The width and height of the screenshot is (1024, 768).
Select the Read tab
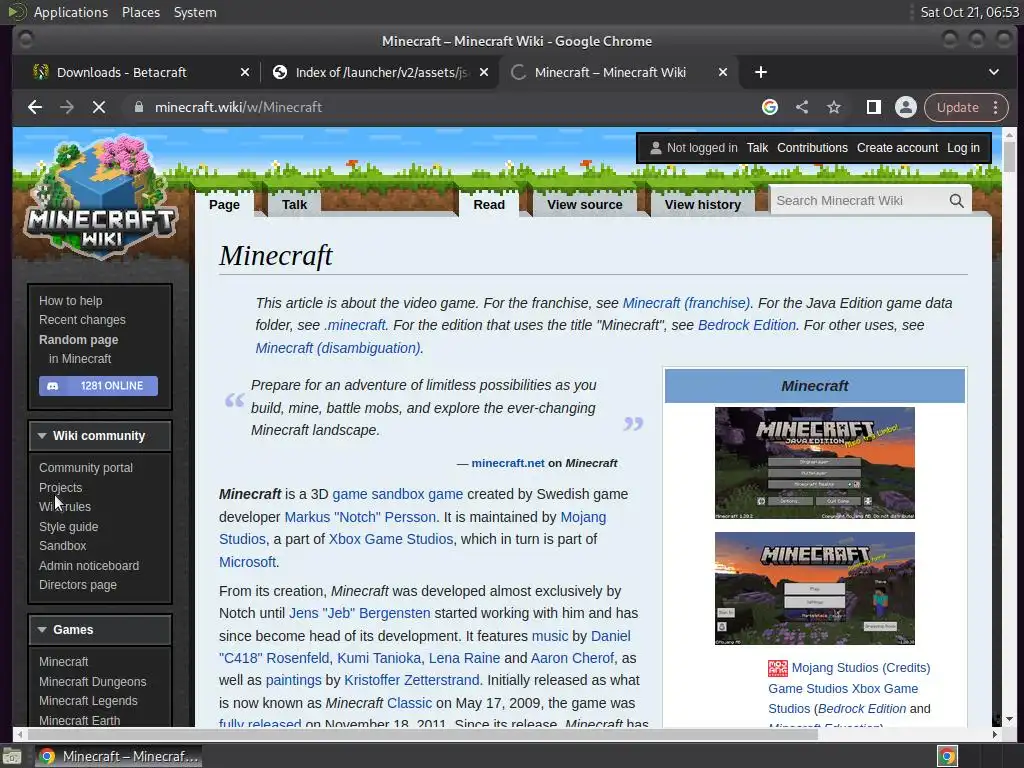coord(489,204)
